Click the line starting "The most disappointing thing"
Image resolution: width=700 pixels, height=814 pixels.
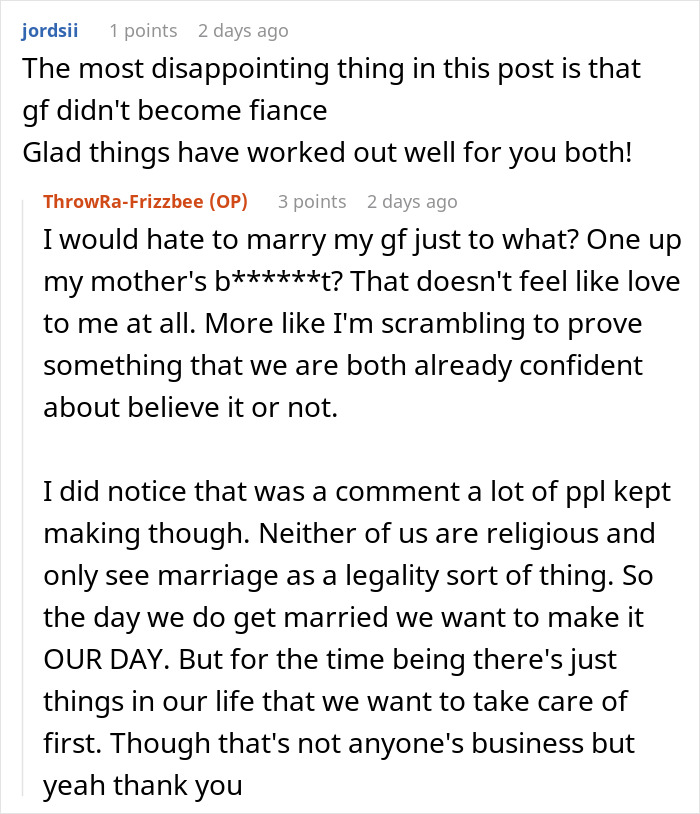pos(331,69)
